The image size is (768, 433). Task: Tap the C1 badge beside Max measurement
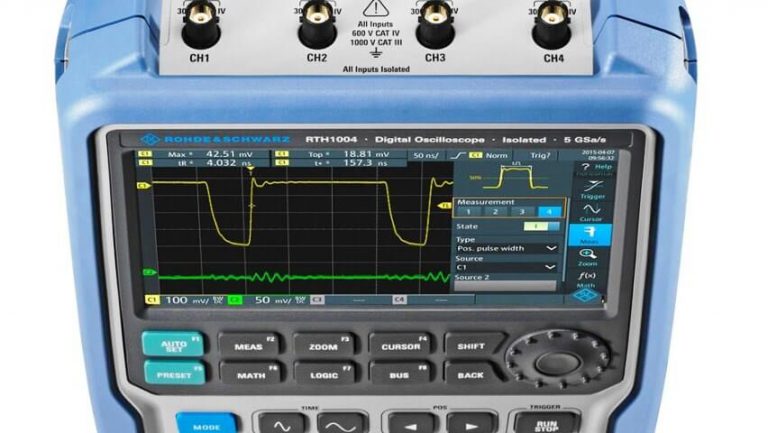(145, 154)
